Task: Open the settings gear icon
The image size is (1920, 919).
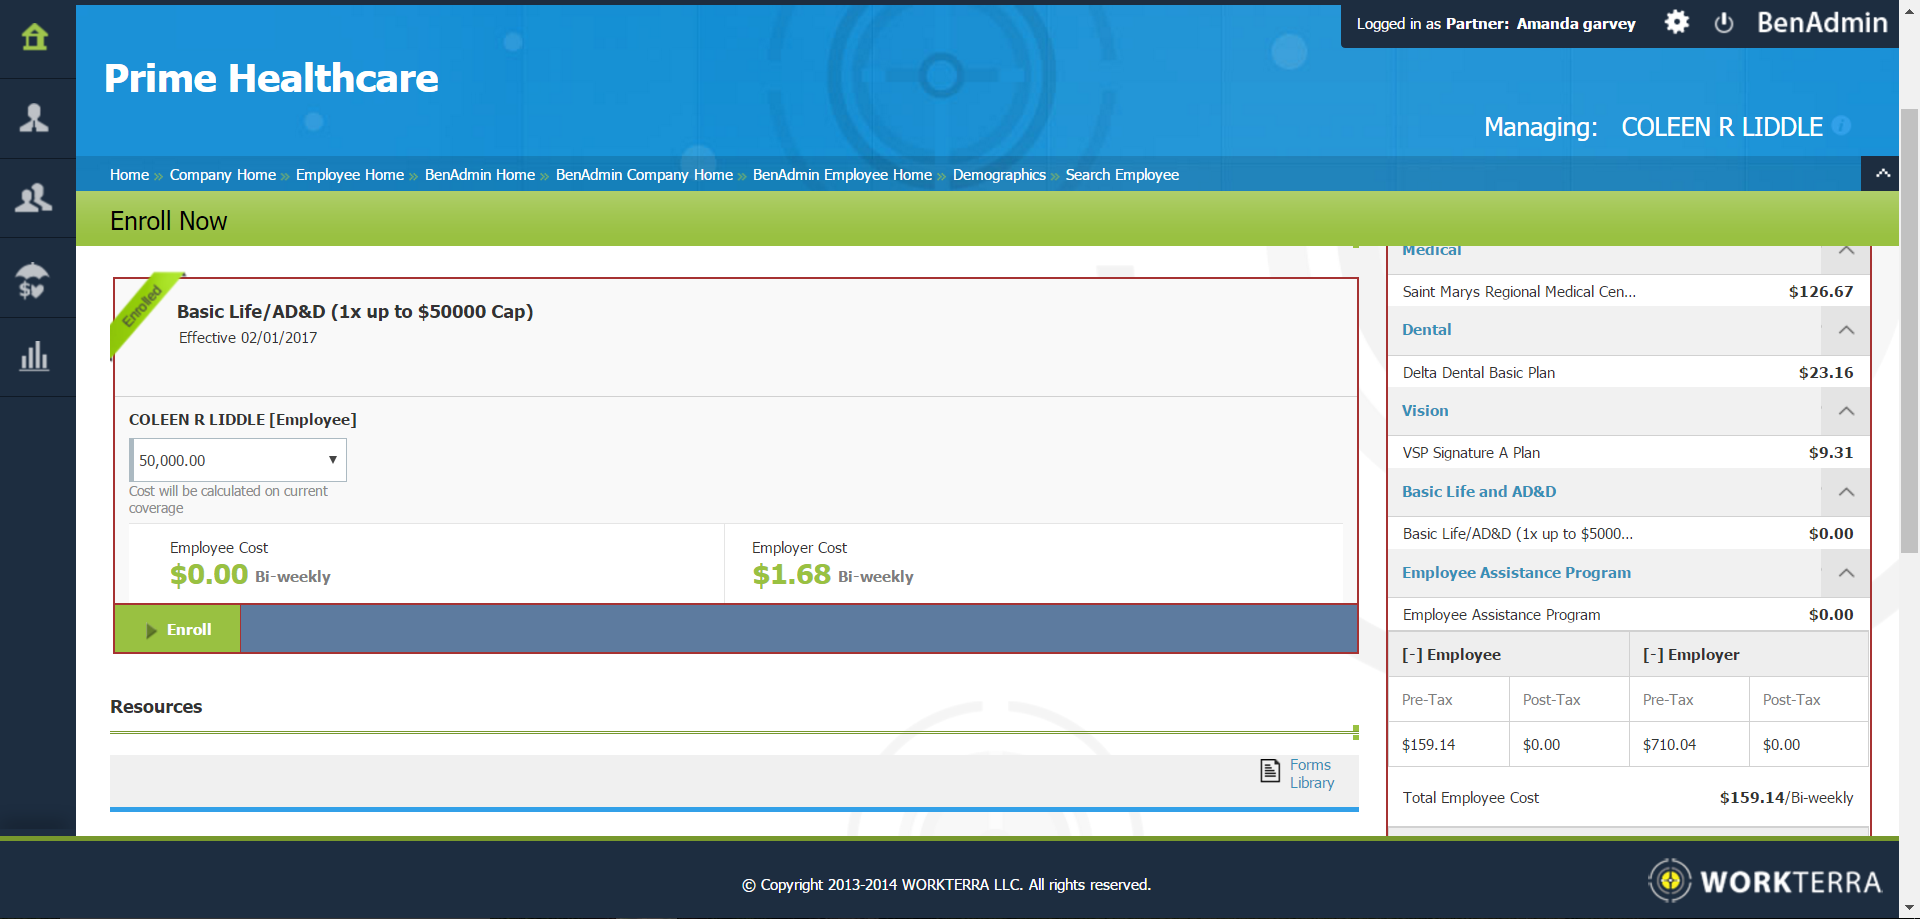Action: click(x=1677, y=22)
